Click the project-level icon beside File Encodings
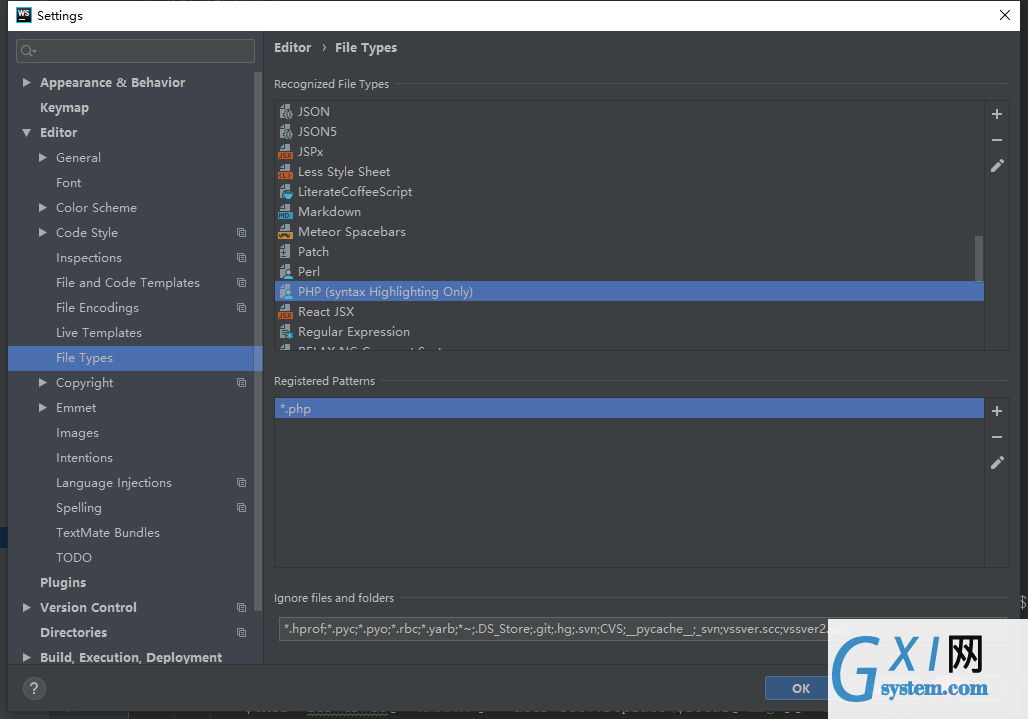The image size is (1028, 719). pyautogui.click(x=241, y=307)
